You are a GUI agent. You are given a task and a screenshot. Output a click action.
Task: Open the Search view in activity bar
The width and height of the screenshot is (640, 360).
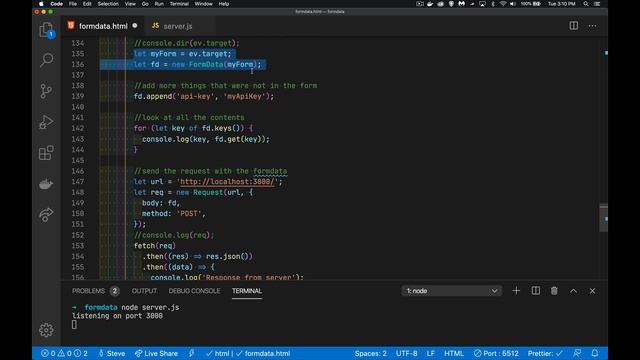click(46, 60)
